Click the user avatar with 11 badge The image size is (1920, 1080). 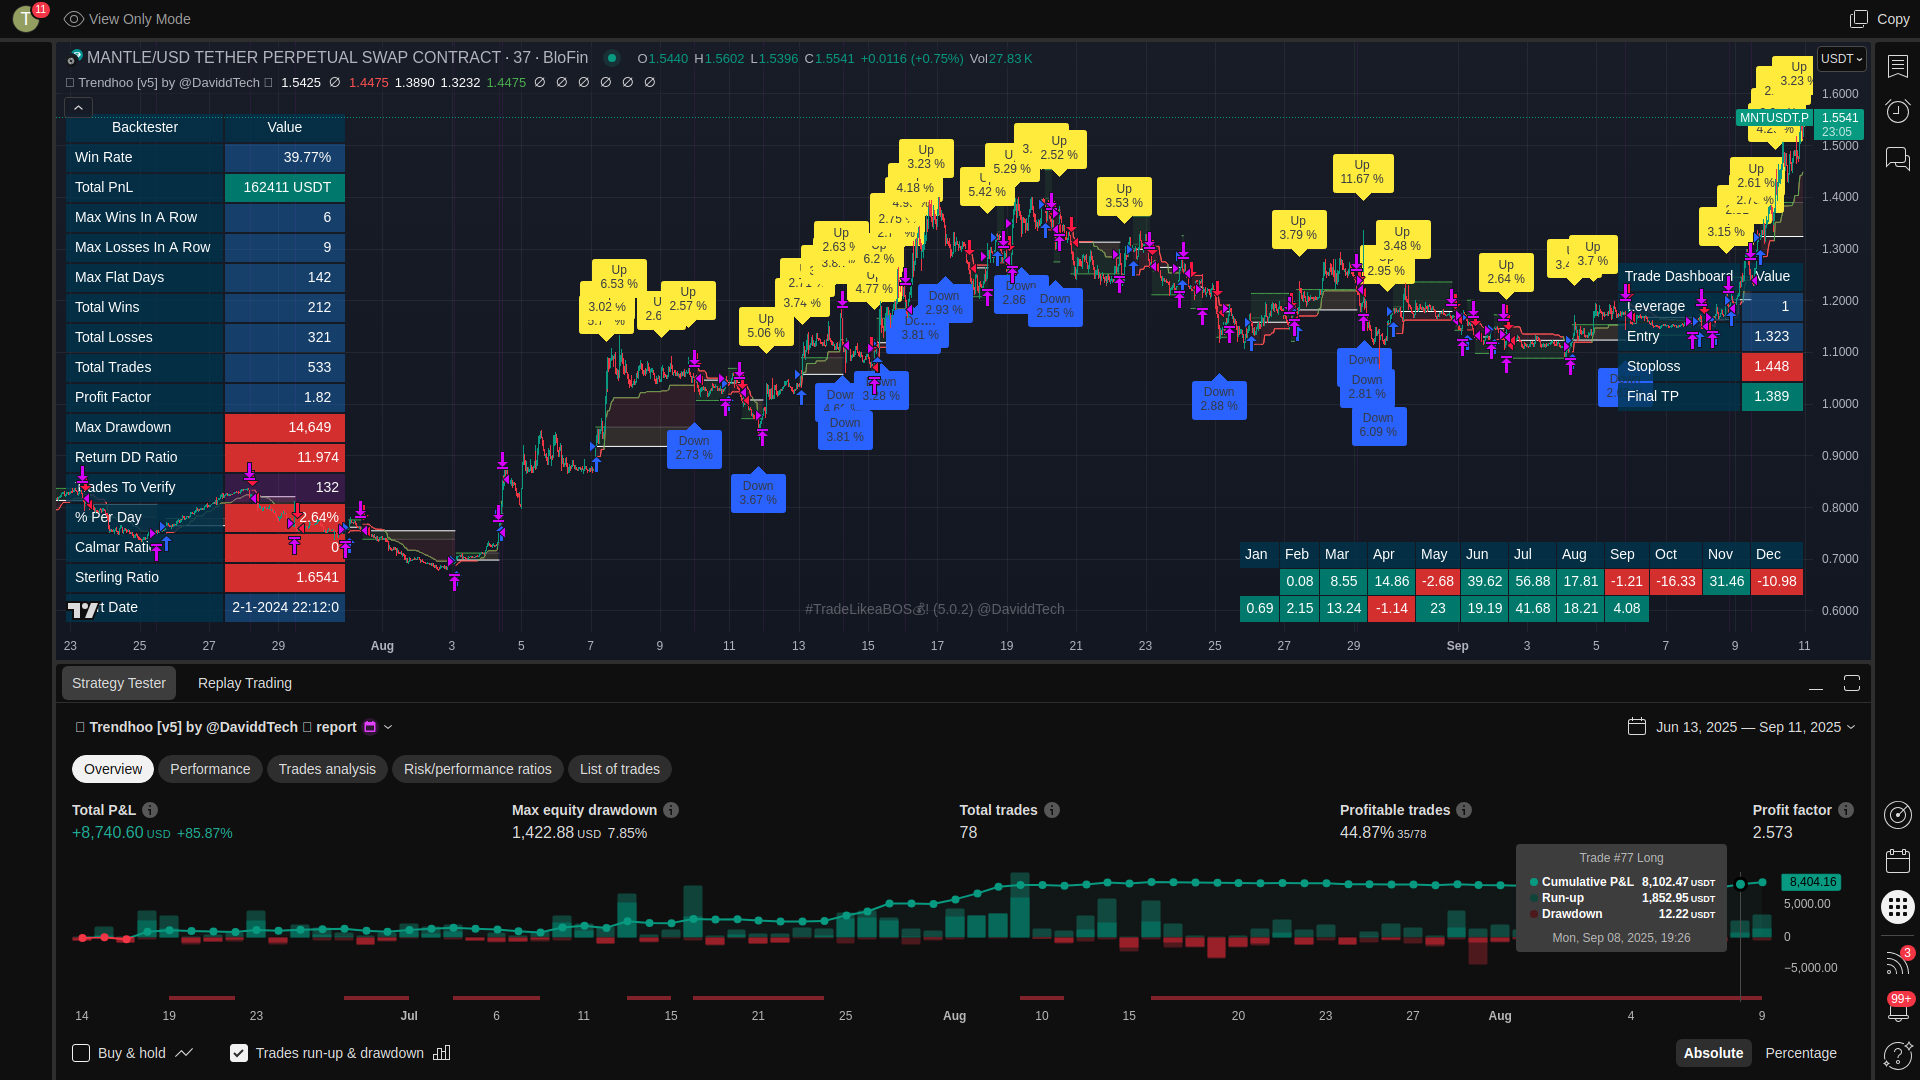(x=28, y=18)
